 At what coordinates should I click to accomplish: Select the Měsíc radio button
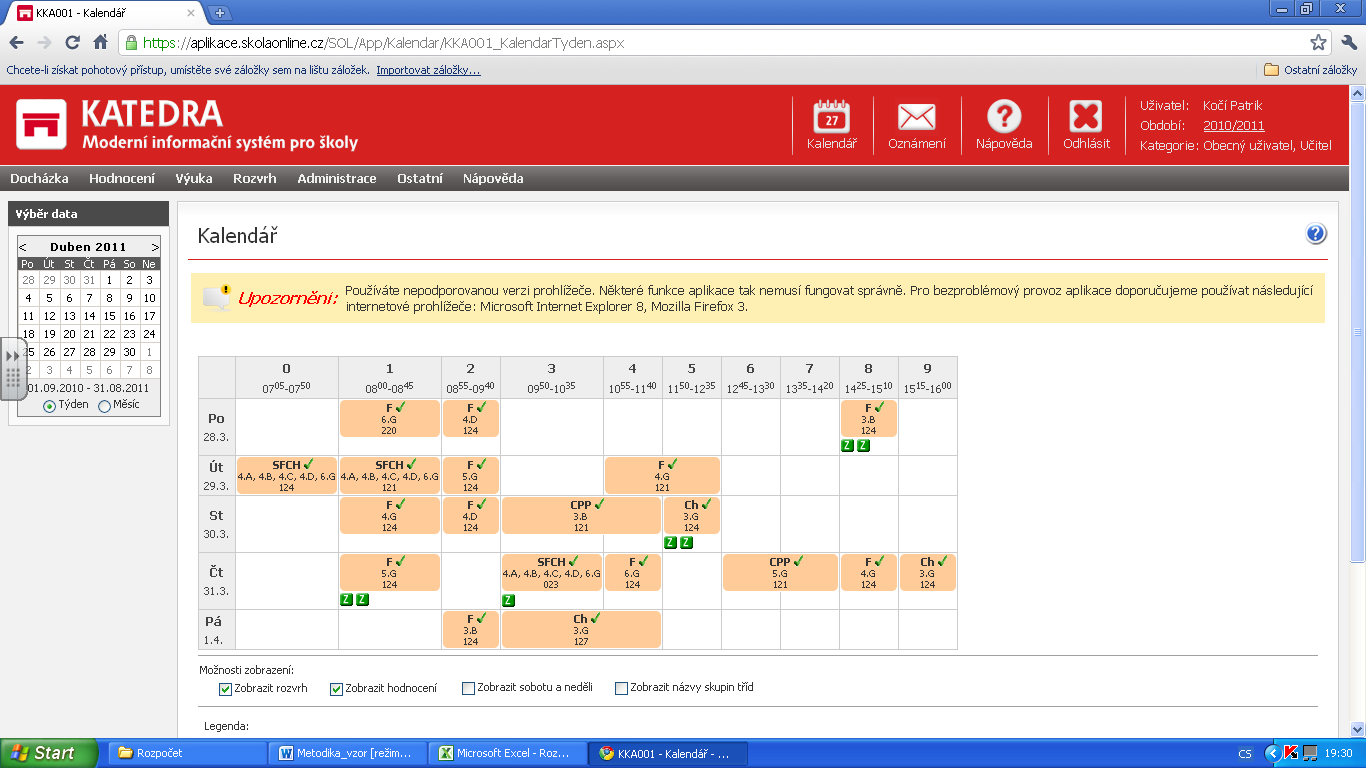click(104, 406)
